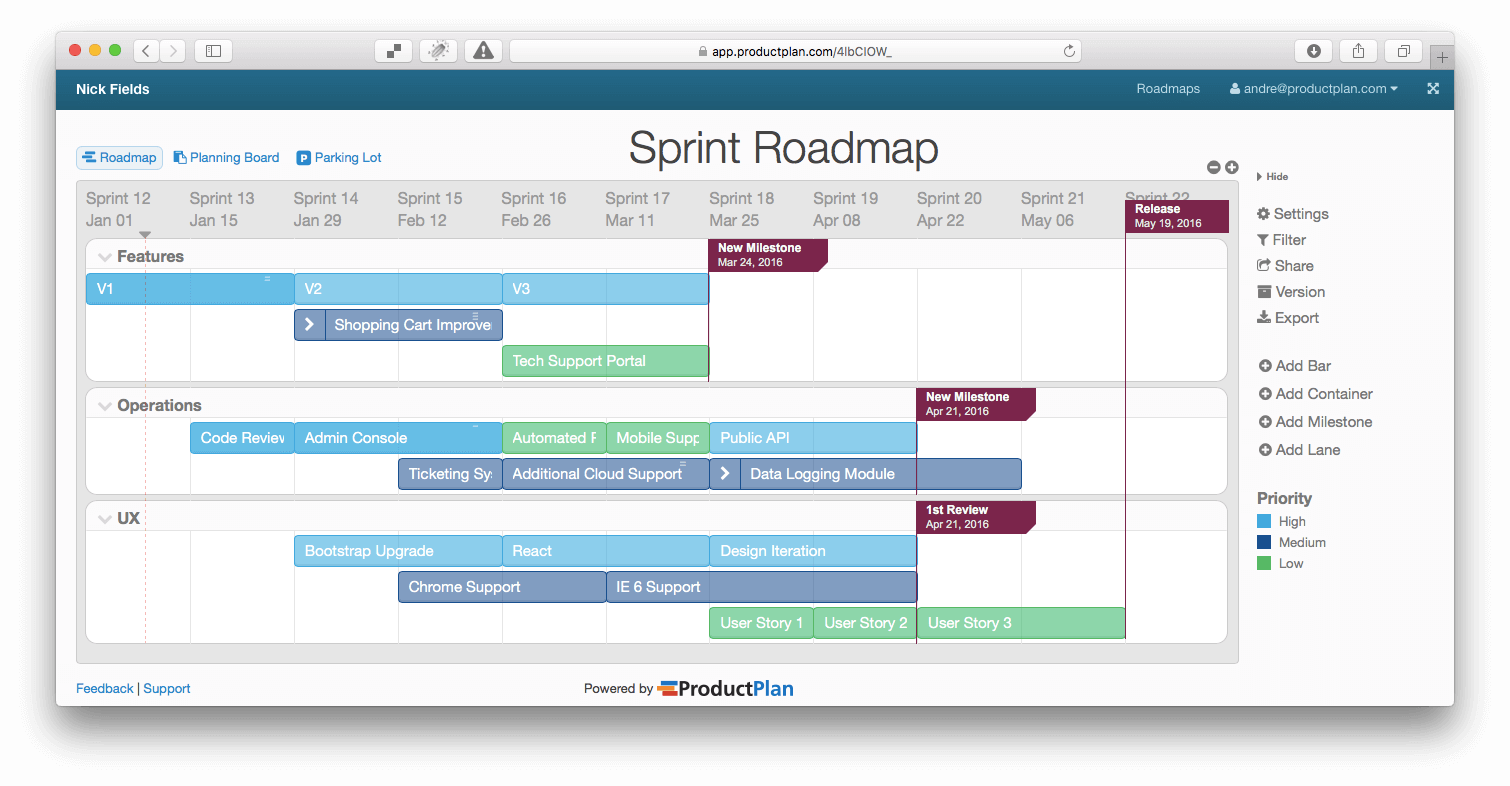Select the New Milestone marker dated Mar 24
This screenshot has width=1510, height=786.
(768, 256)
